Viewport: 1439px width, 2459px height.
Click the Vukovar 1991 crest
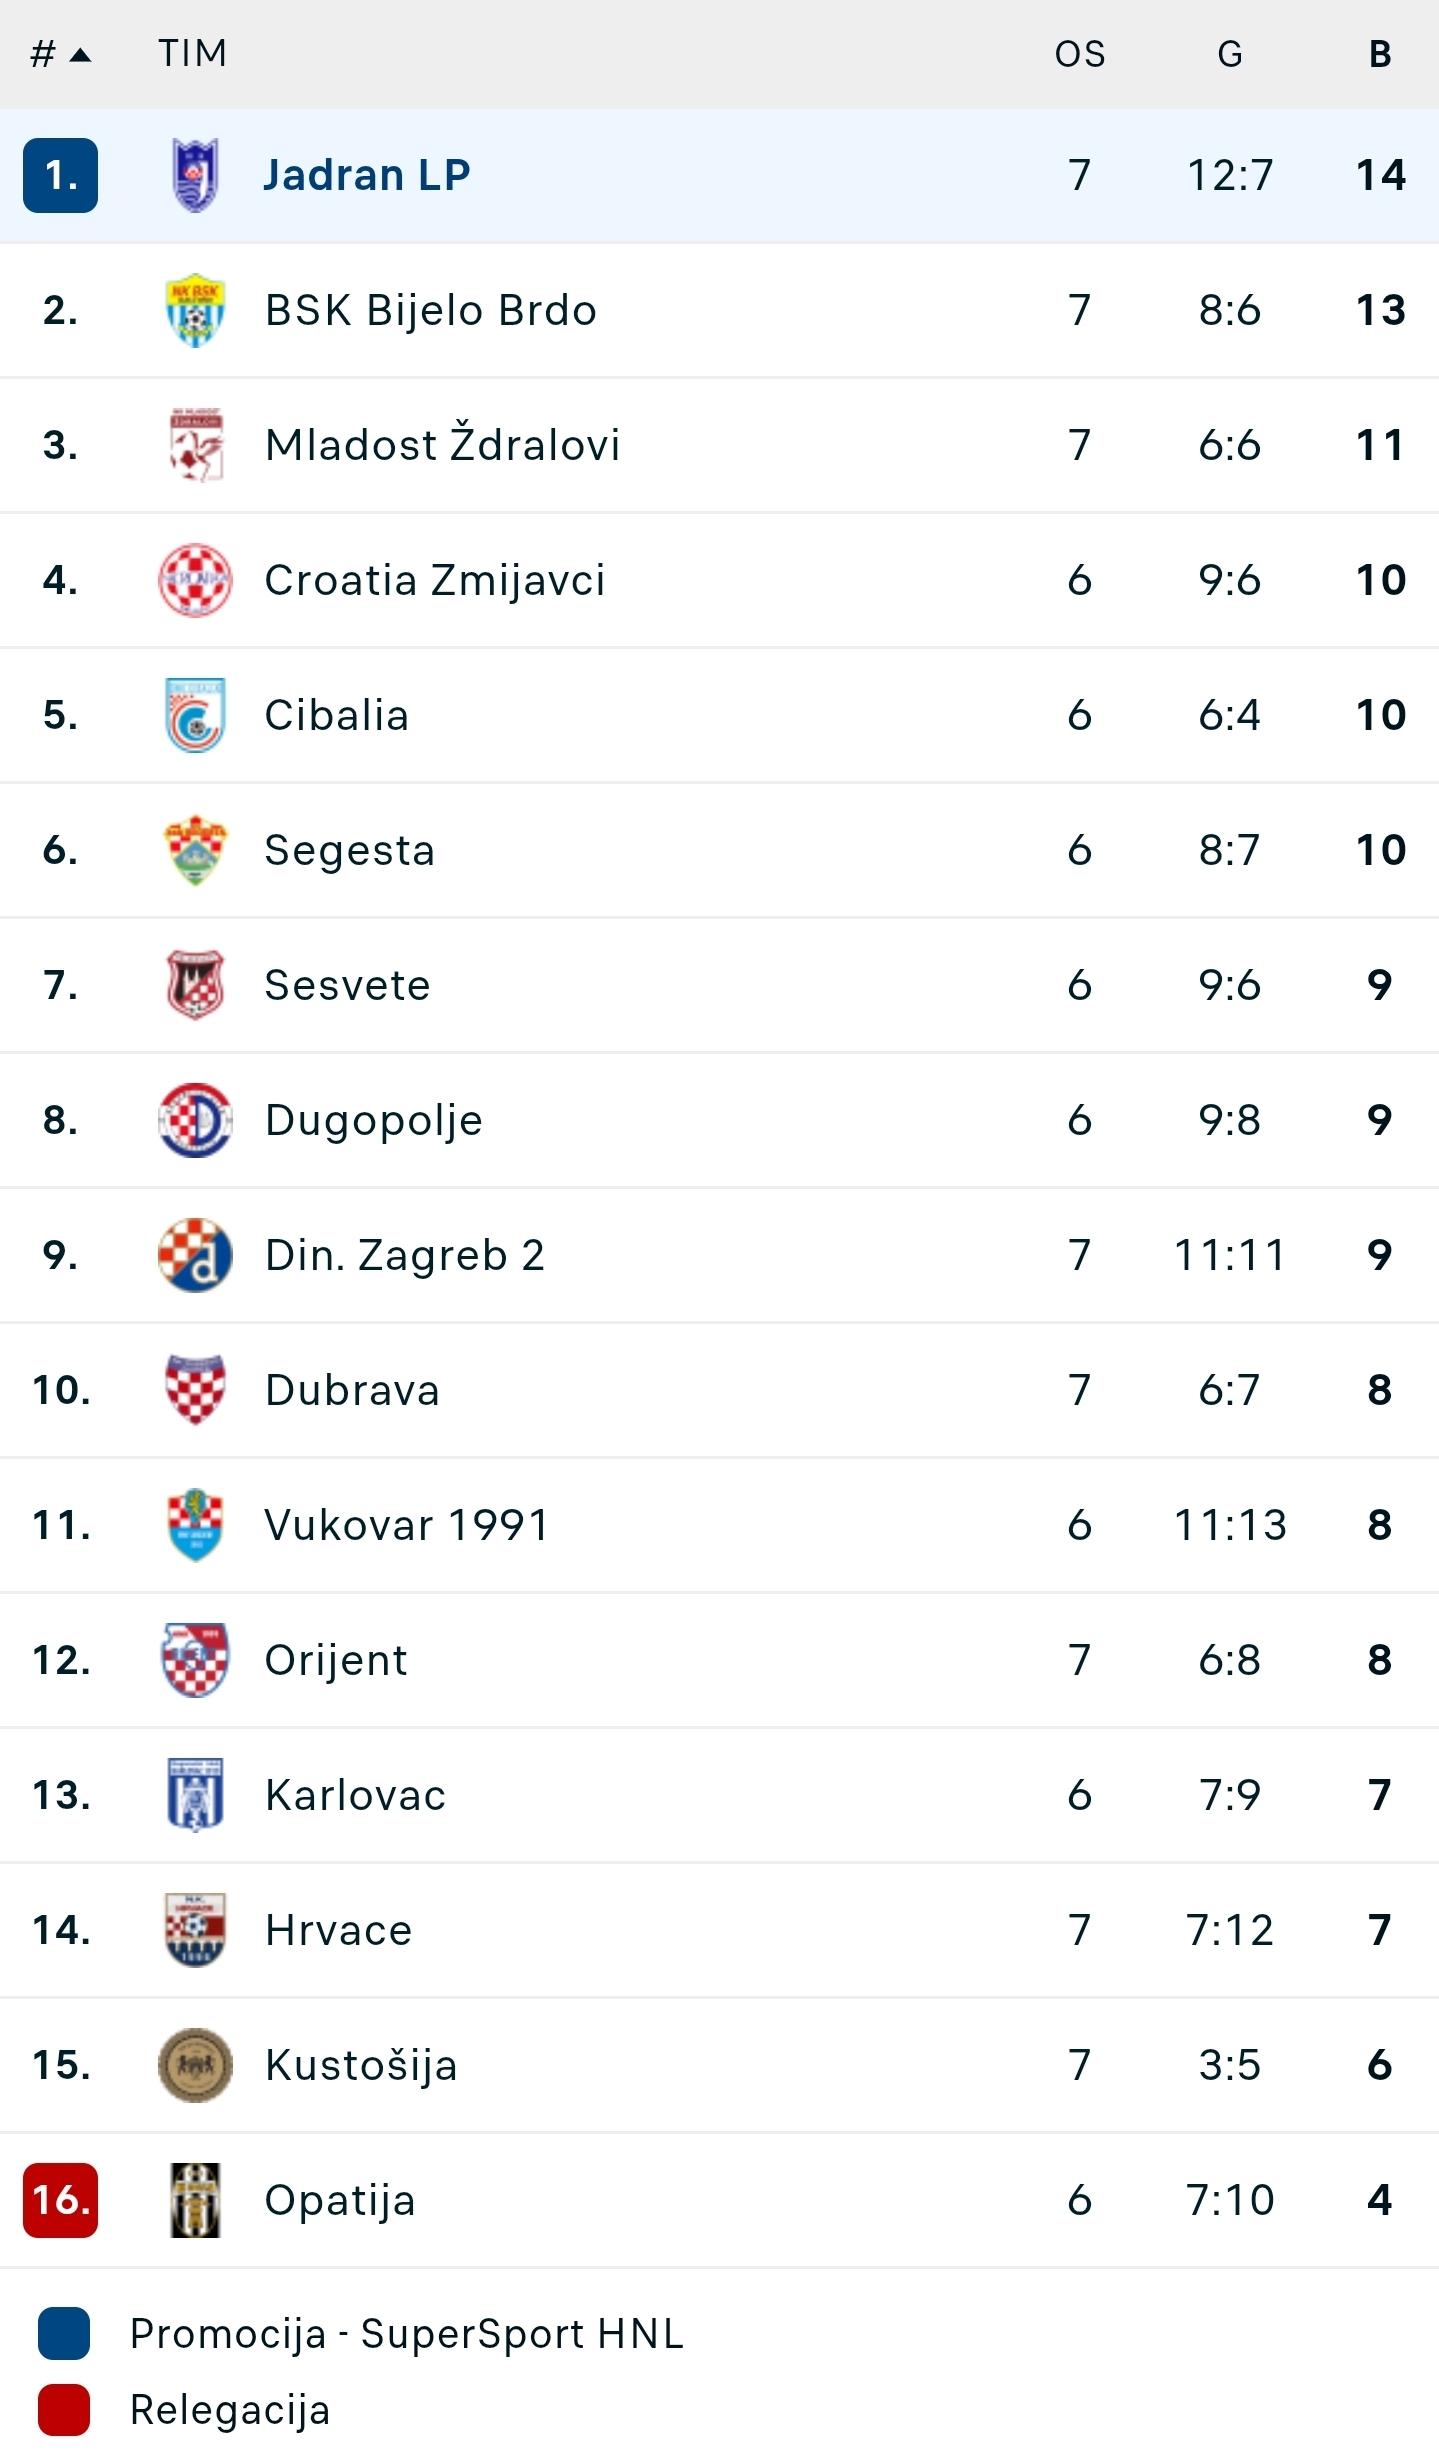click(x=195, y=1525)
